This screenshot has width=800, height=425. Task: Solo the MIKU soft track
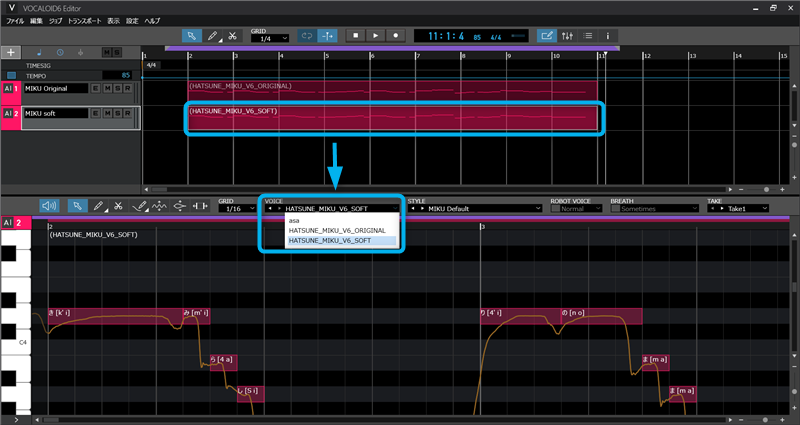(117, 113)
